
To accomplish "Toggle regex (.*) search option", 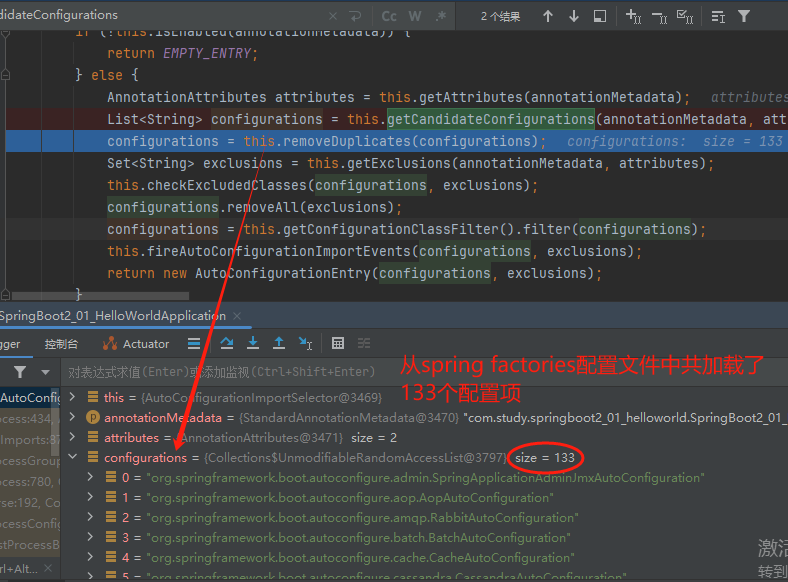I will [441, 16].
